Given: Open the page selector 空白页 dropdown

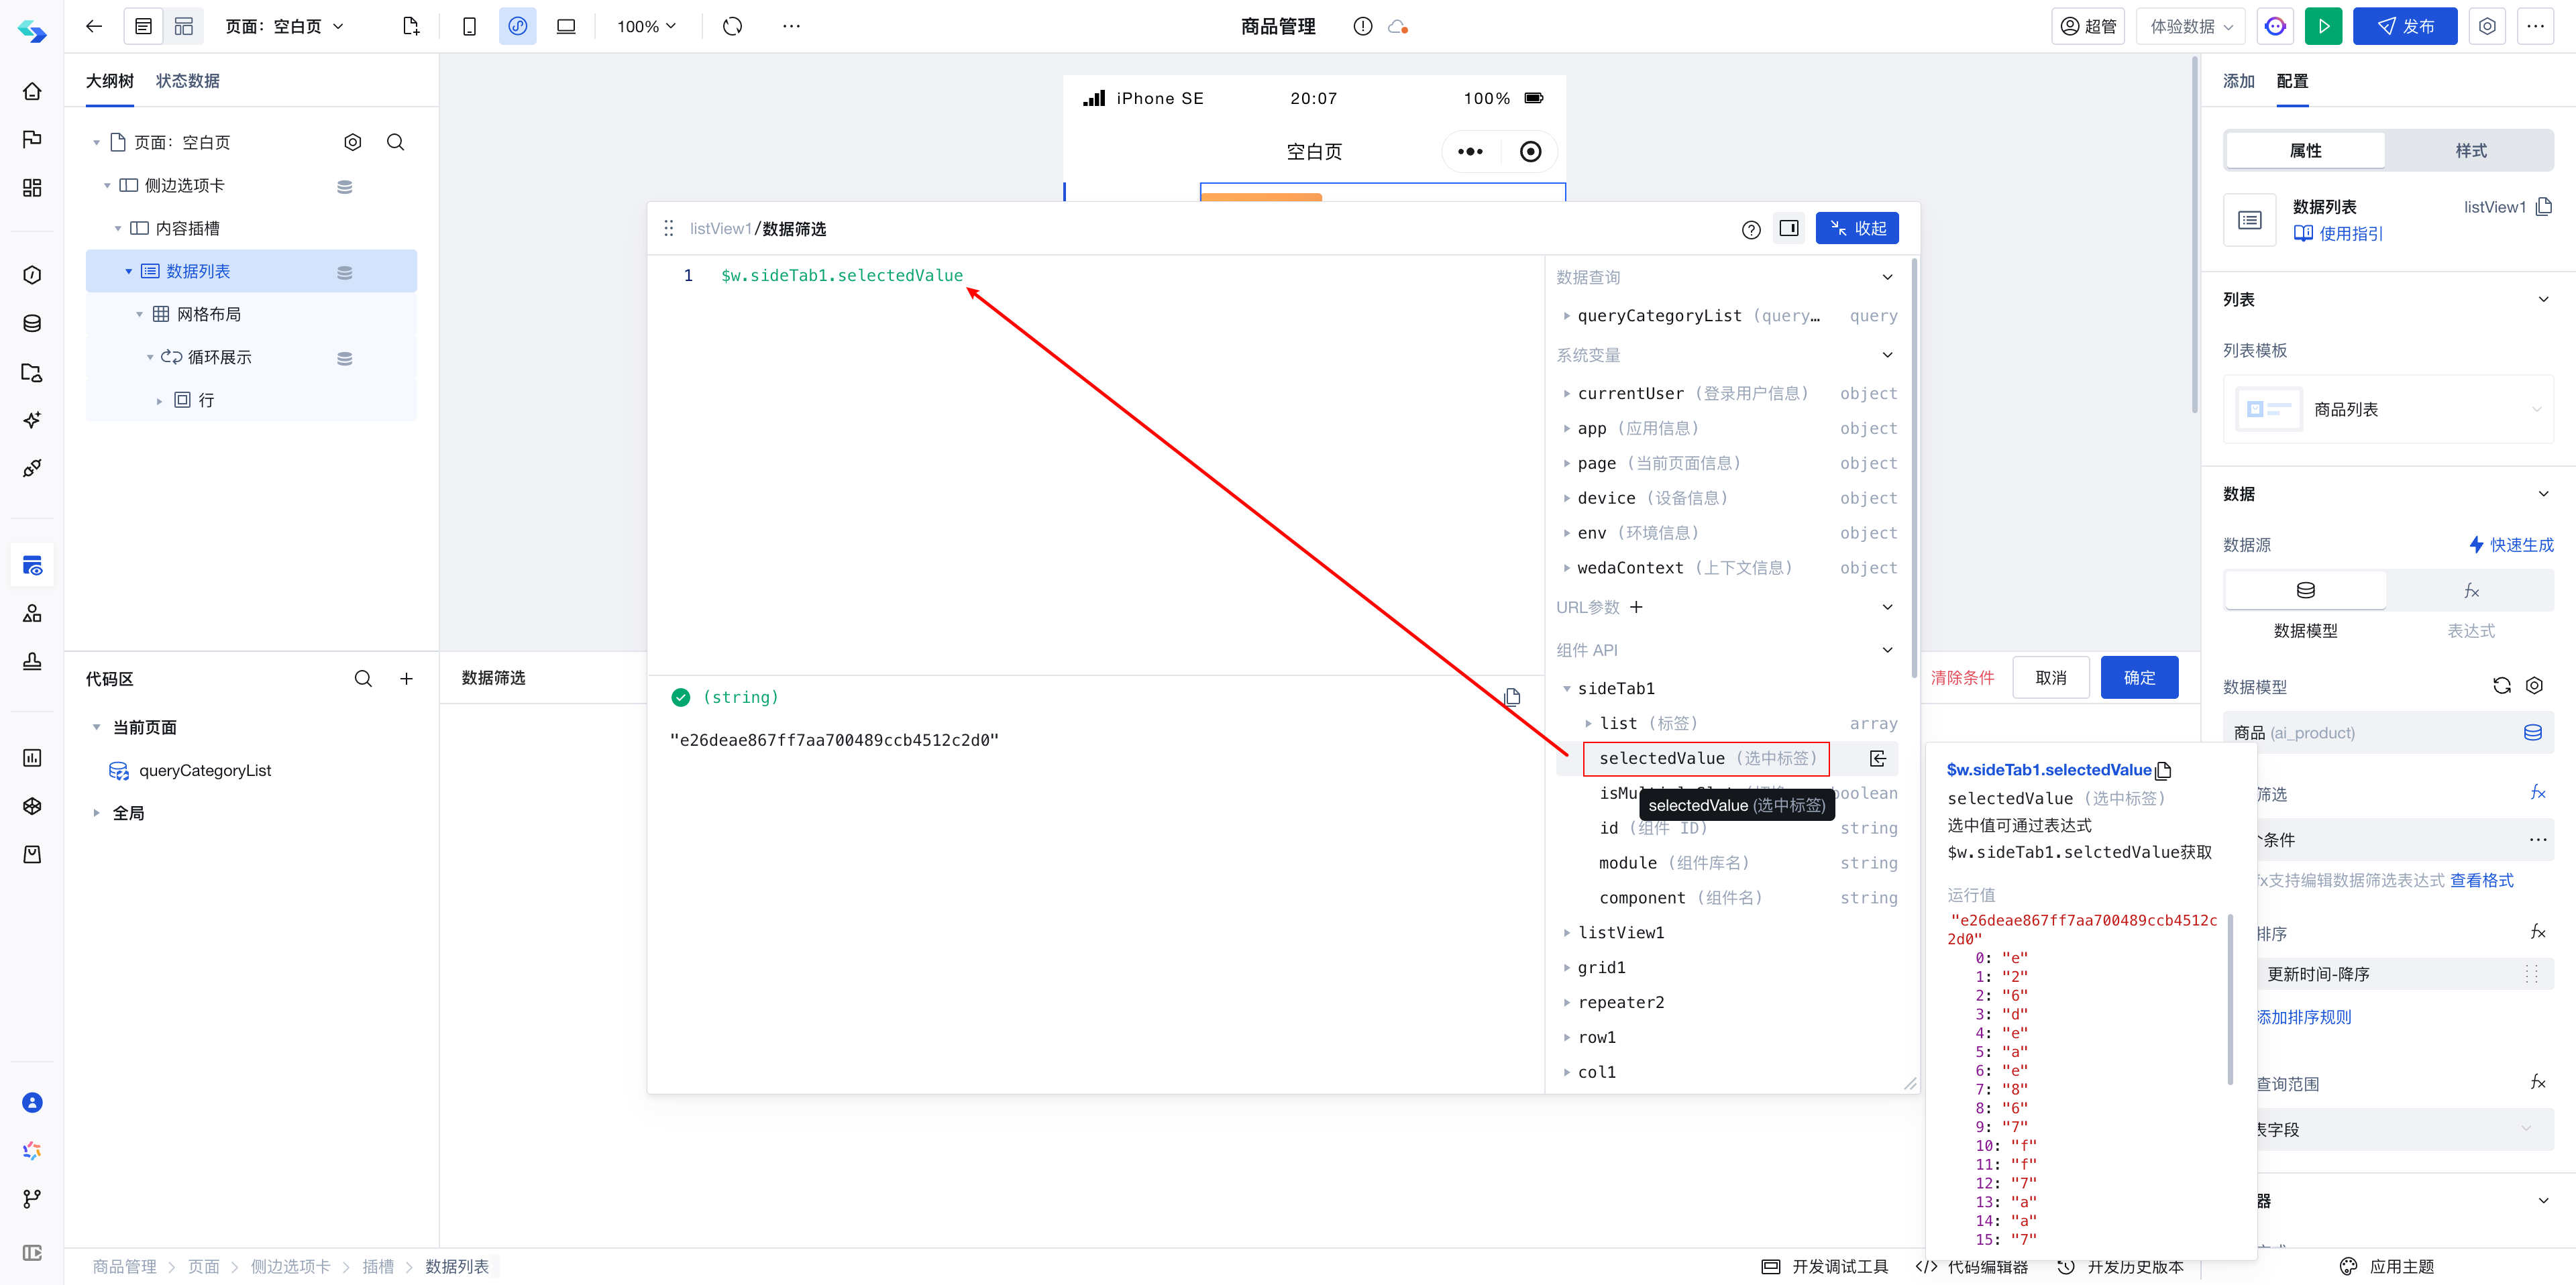Looking at the screenshot, I should 285,27.
